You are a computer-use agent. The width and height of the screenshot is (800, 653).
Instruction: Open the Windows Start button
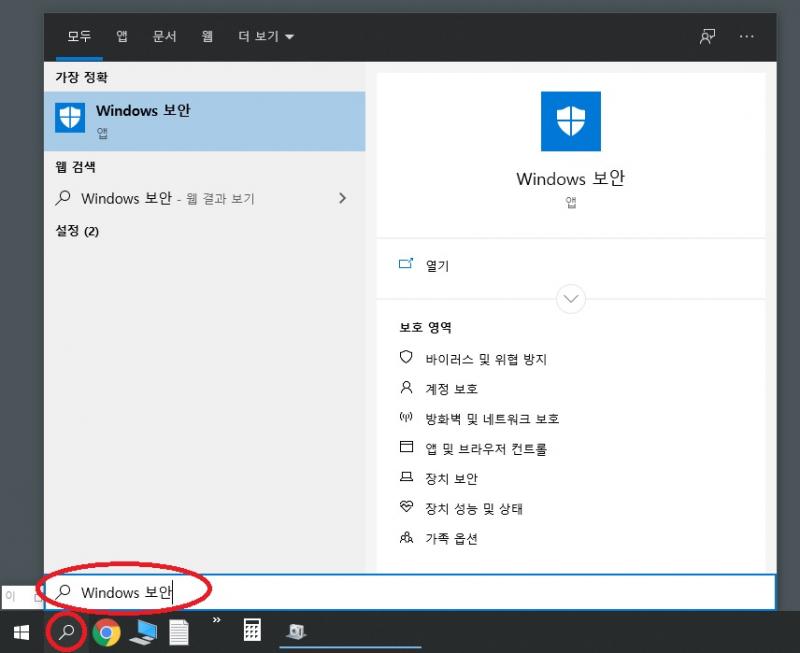pos(21,632)
